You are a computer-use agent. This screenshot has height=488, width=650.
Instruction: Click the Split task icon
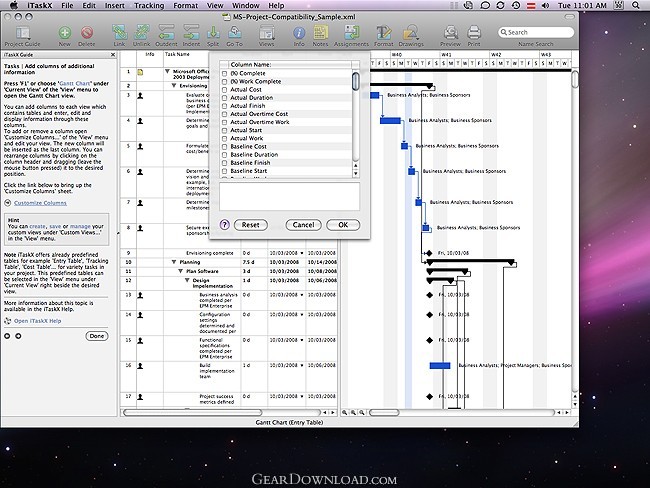[x=213, y=32]
